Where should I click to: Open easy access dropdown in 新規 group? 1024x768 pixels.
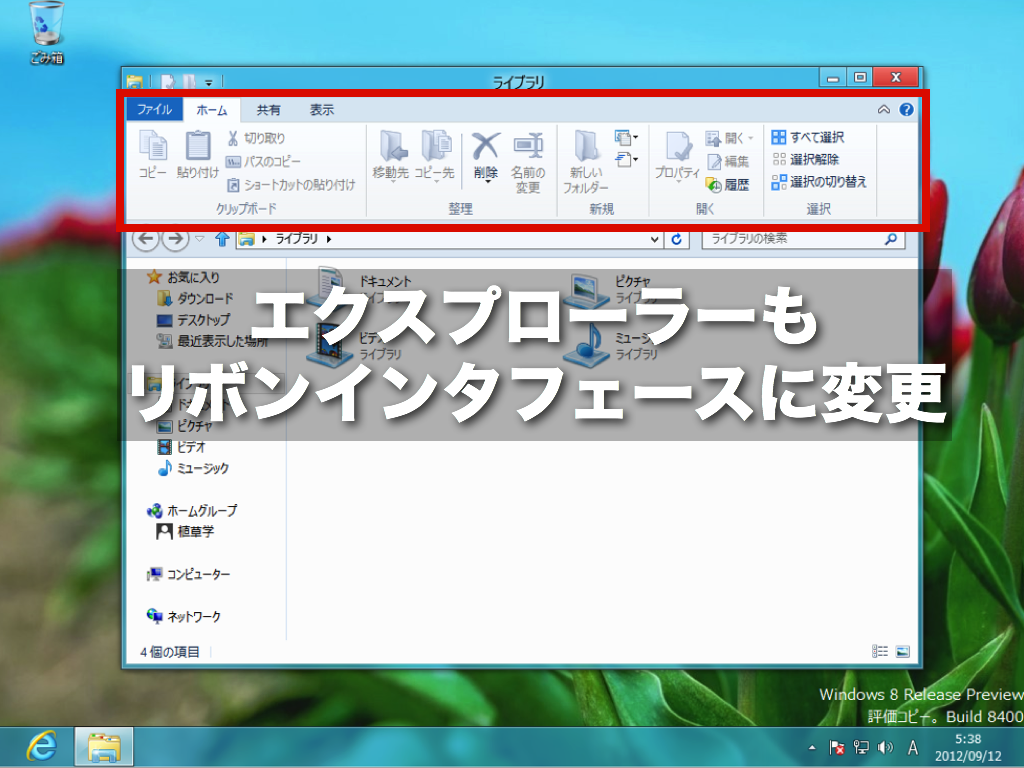click(x=626, y=159)
